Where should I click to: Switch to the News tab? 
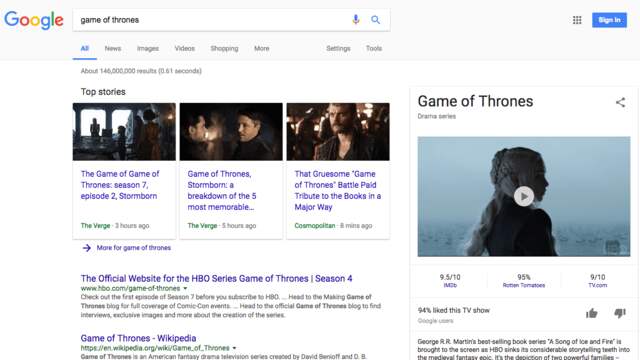tap(113, 48)
